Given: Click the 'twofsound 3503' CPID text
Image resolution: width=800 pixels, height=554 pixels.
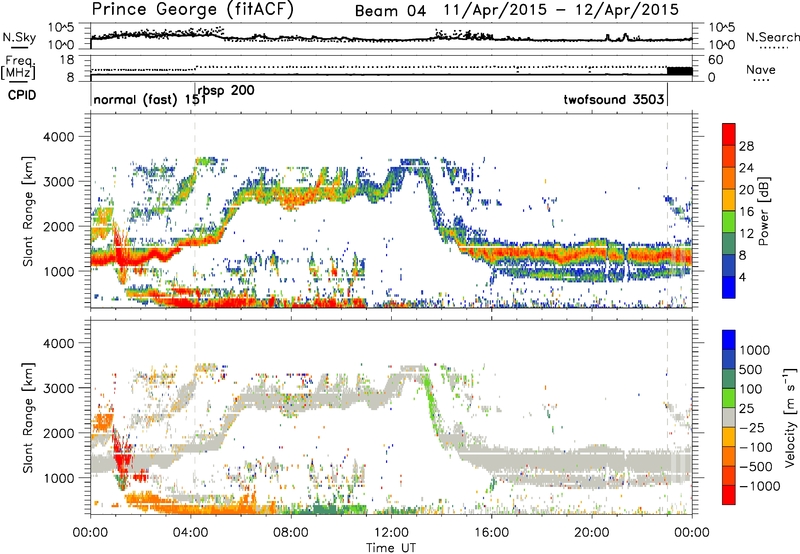Looking at the screenshot, I should click(614, 99).
